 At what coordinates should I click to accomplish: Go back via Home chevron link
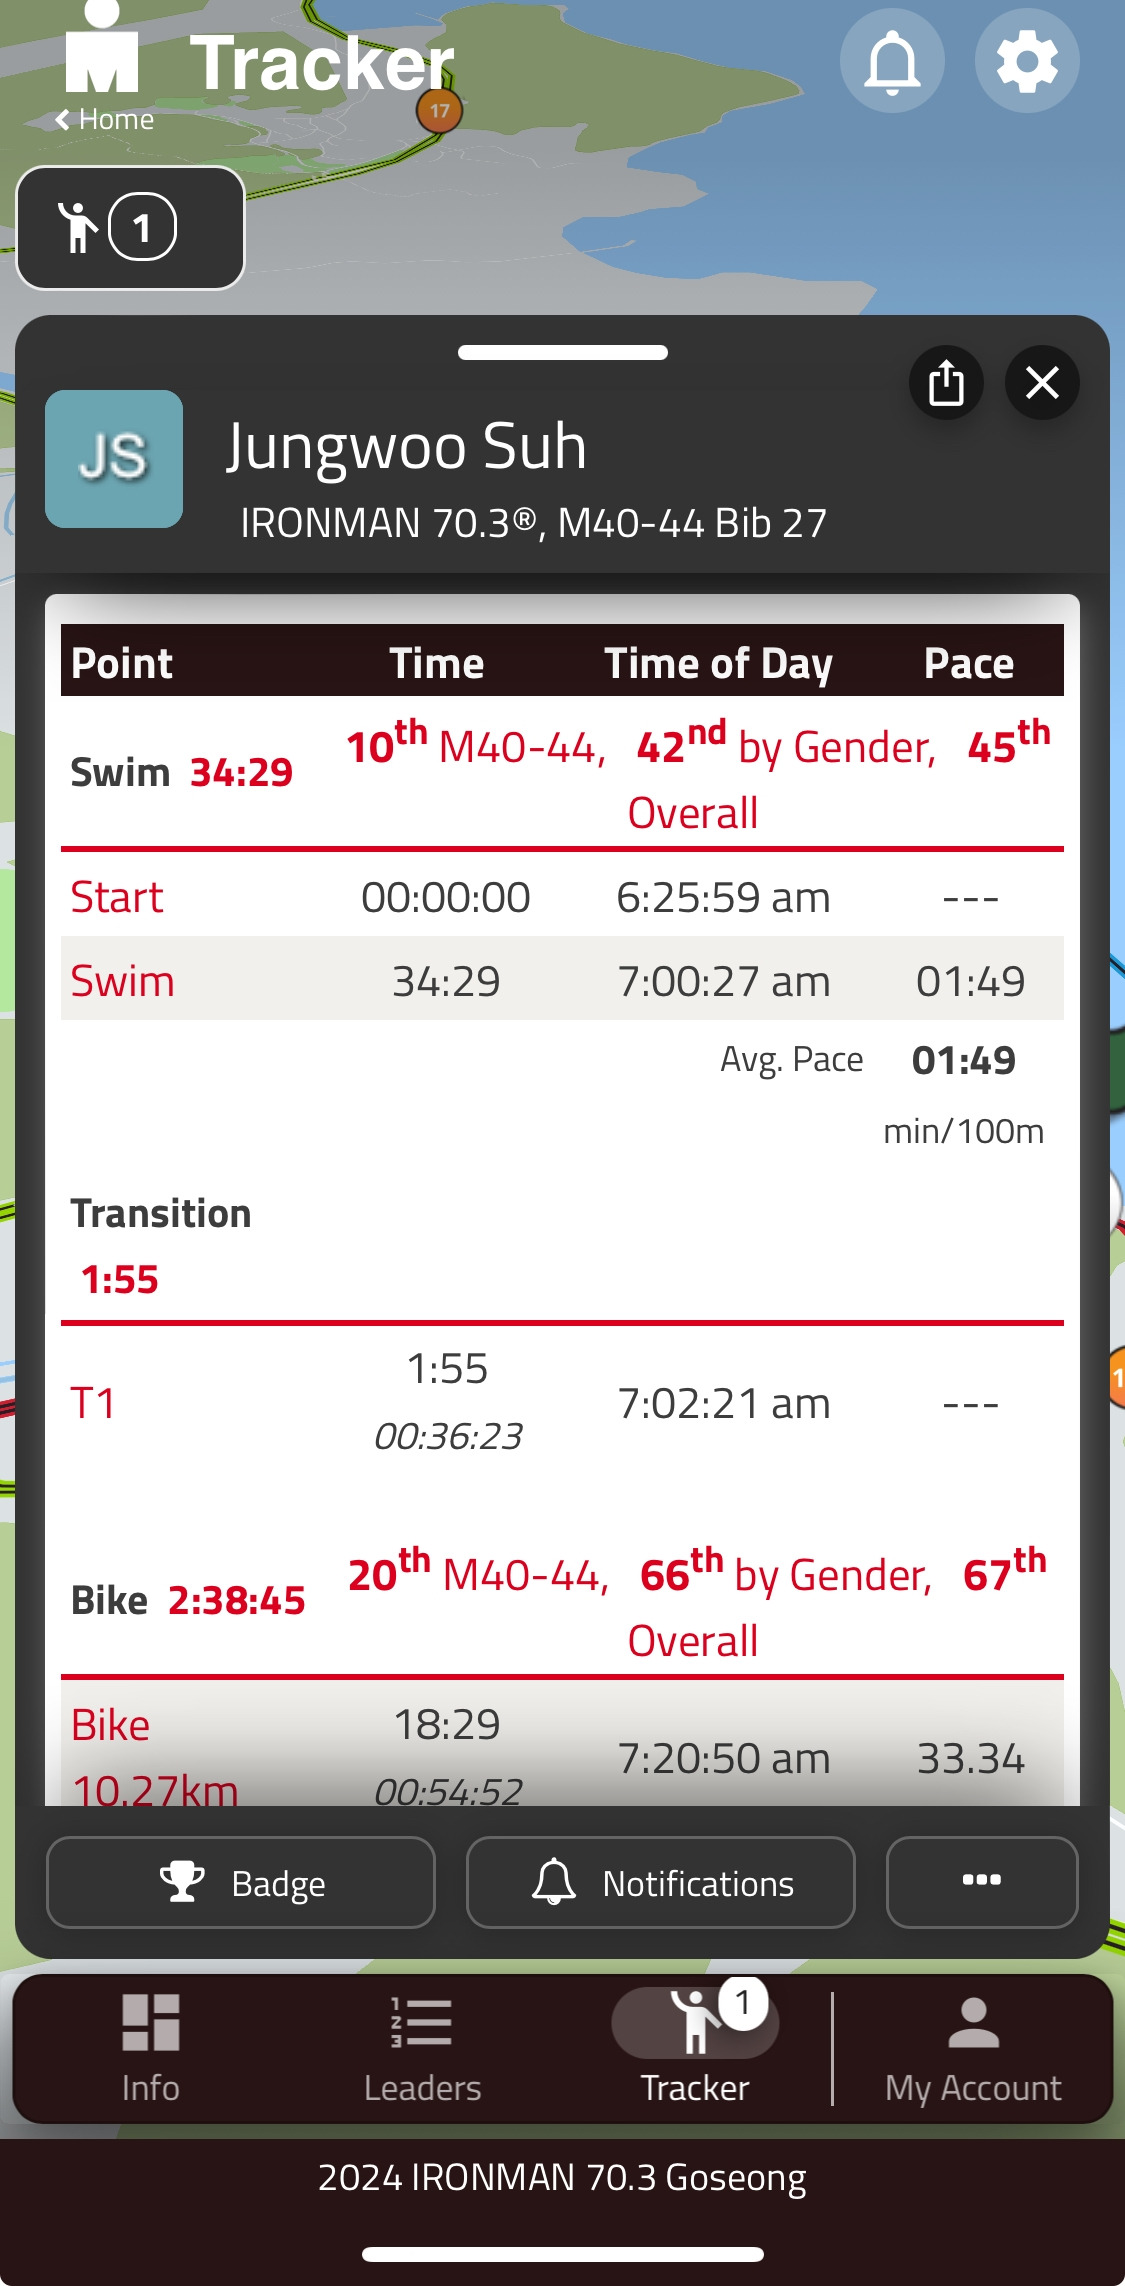(x=104, y=120)
